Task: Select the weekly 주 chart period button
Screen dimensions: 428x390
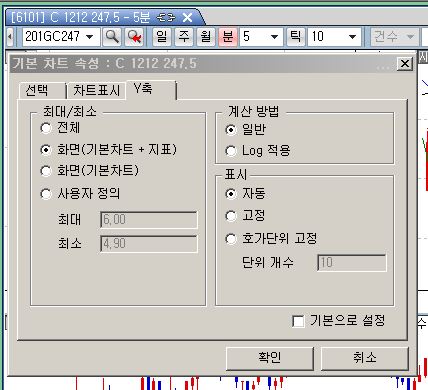Action: 184,36
